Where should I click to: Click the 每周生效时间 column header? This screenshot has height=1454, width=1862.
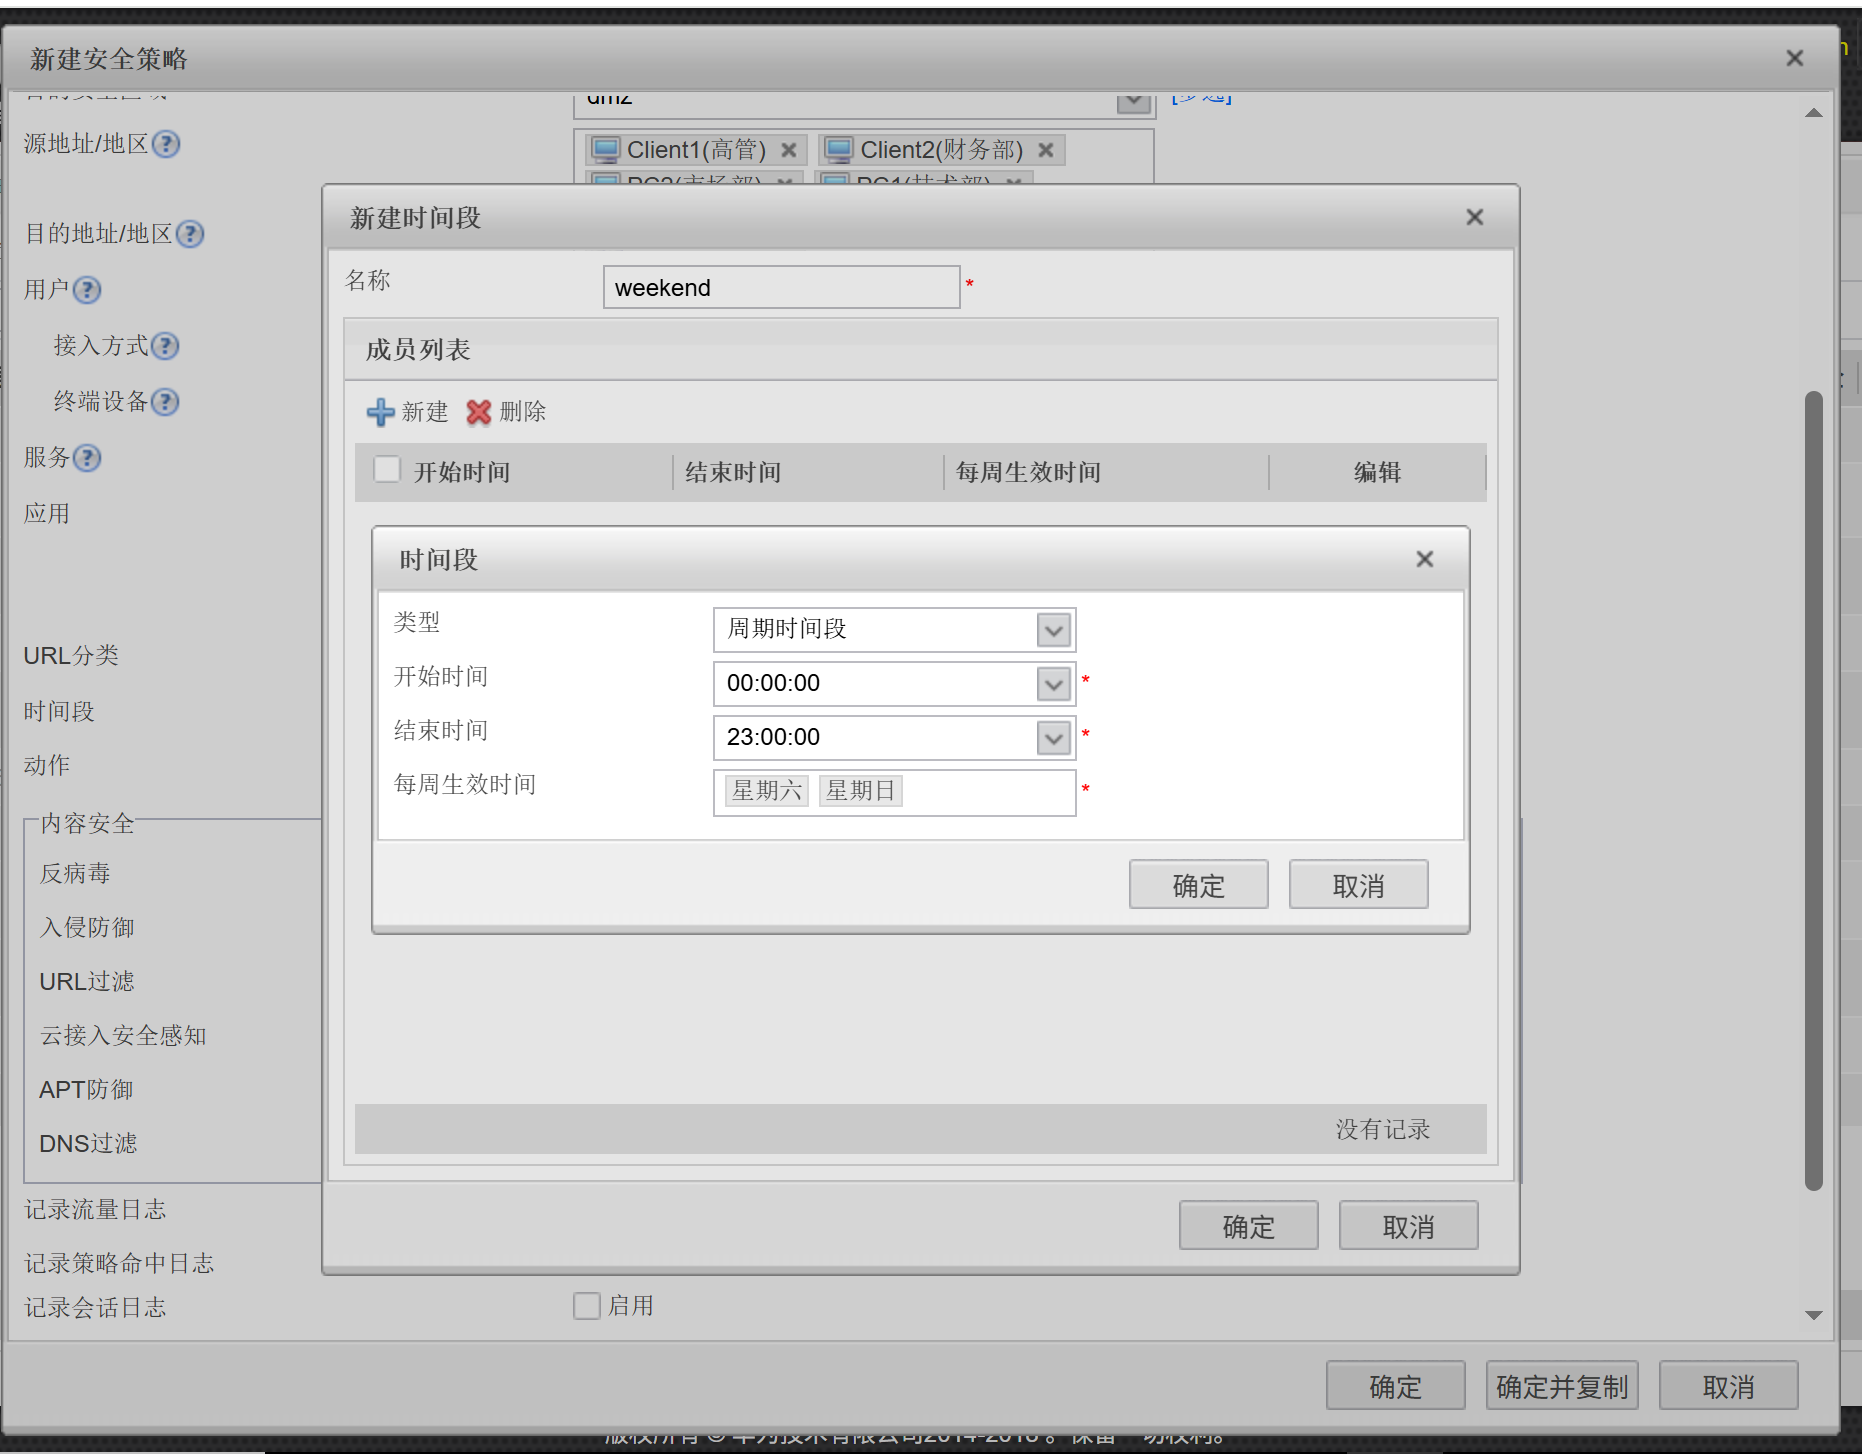pyautogui.click(x=1028, y=472)
